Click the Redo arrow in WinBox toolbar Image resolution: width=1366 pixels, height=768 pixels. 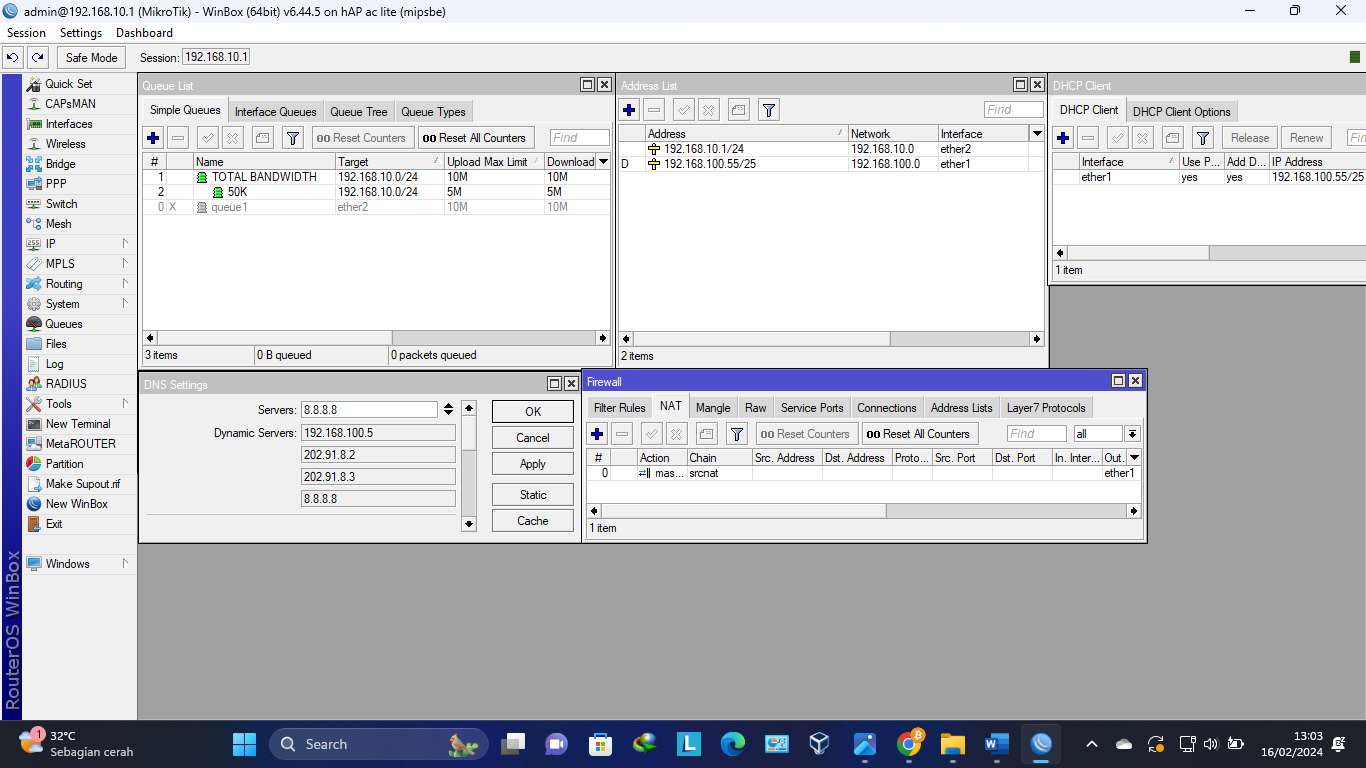point(37,58)
